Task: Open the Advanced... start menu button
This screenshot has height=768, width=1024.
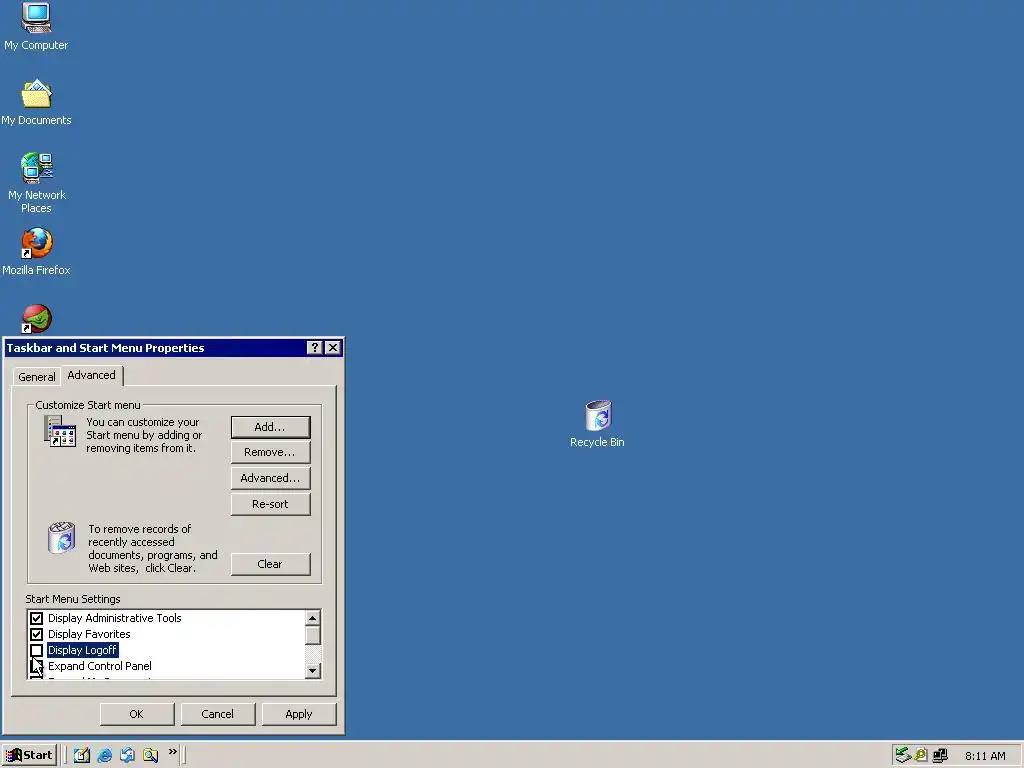Action: [x=270, y=478]
